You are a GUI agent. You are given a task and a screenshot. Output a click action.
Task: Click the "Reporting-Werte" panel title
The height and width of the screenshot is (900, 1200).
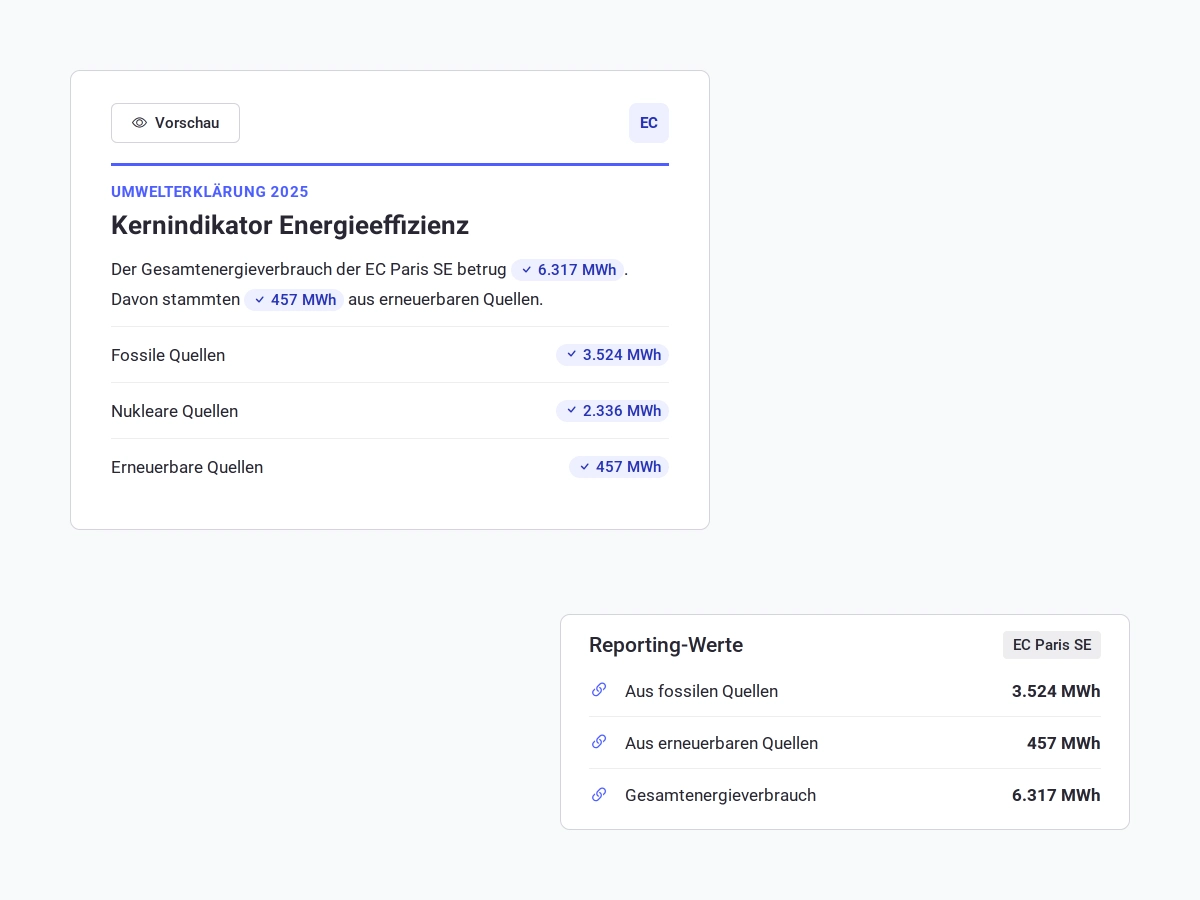click(666, 645)
